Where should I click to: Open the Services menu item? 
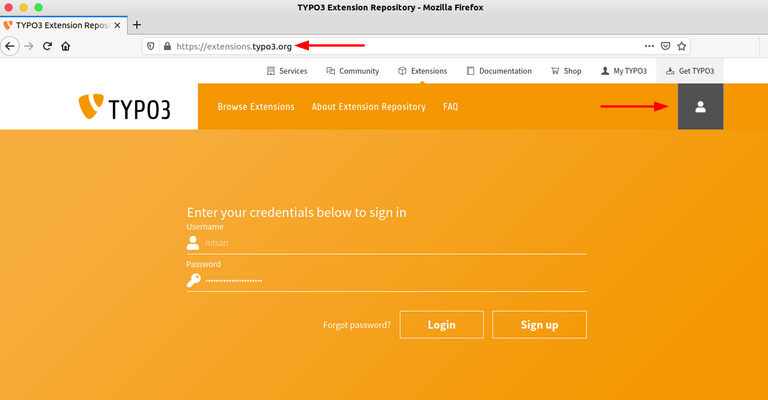(x=287, y=71)
